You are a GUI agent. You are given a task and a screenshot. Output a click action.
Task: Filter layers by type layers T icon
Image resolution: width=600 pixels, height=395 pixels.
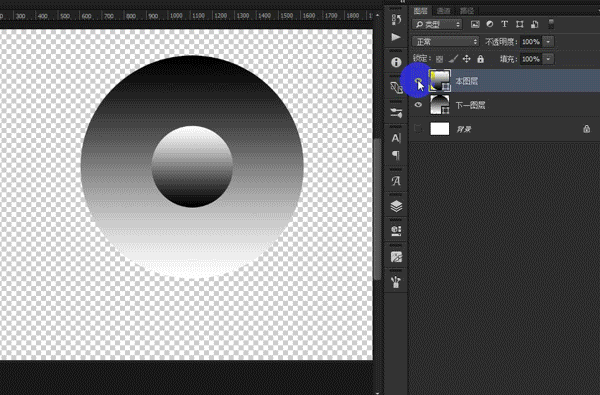505,24
